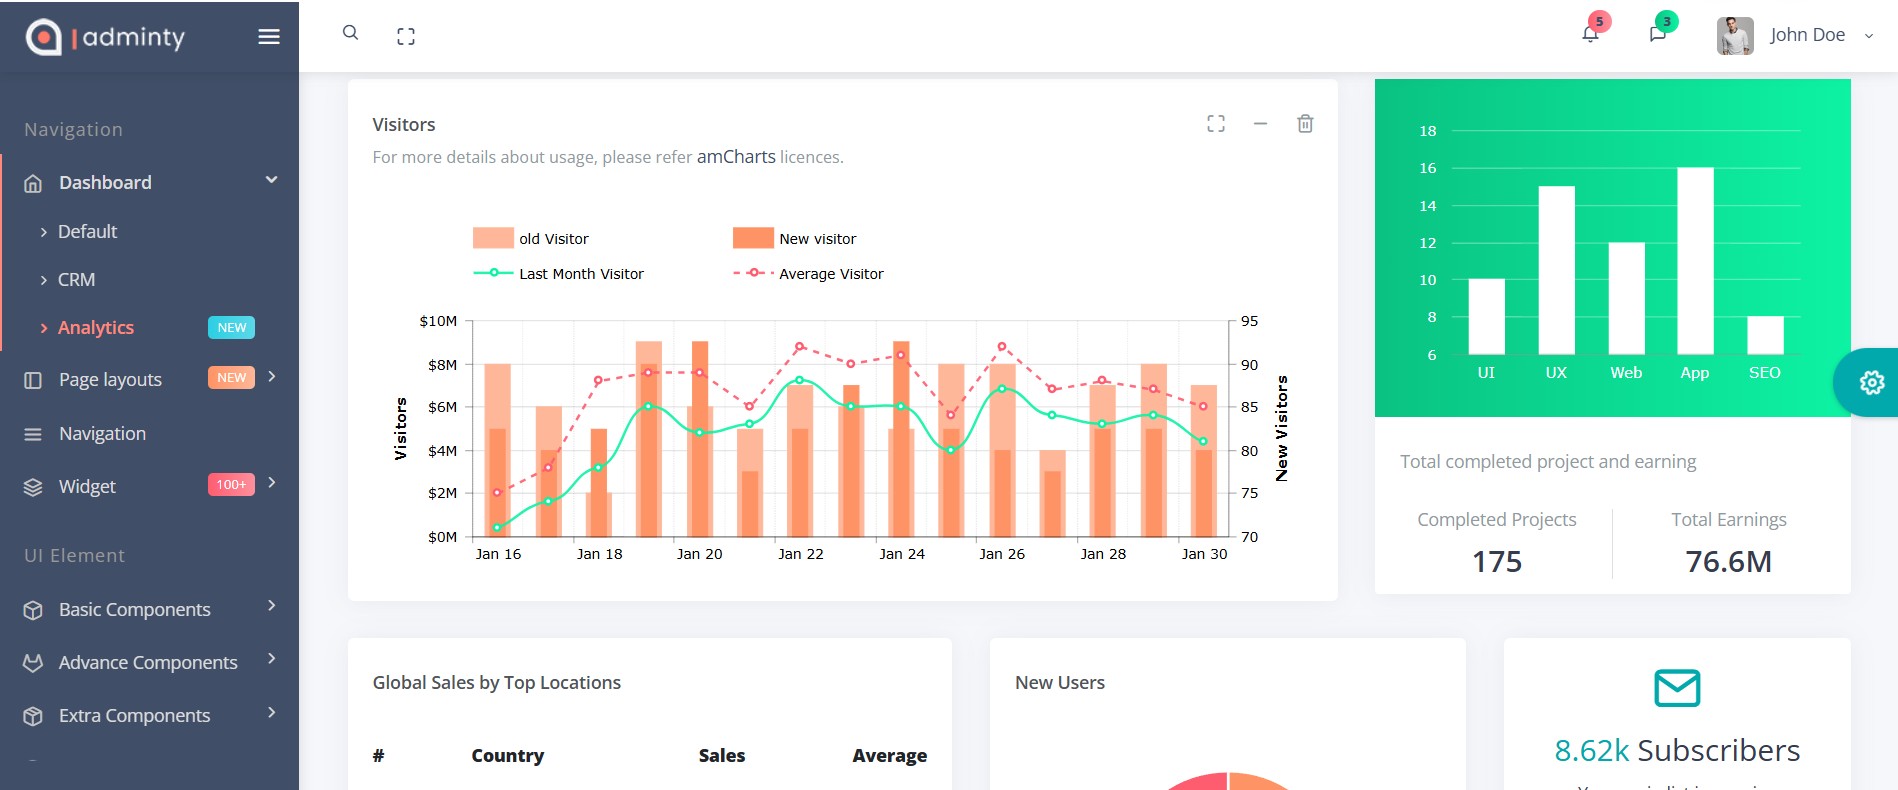Open the chat messages icon
The image size is (1898, 790).
click(x=1657, y=35)
